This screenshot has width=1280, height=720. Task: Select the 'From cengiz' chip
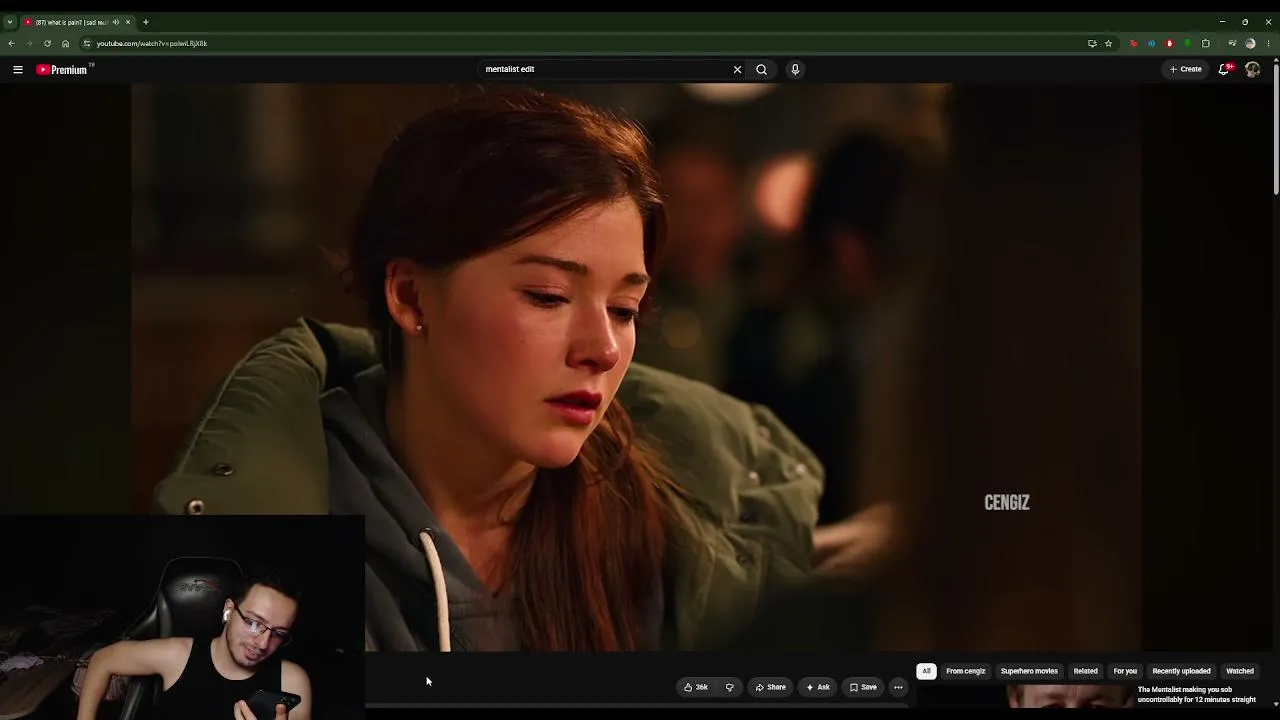tap(966, 671)
